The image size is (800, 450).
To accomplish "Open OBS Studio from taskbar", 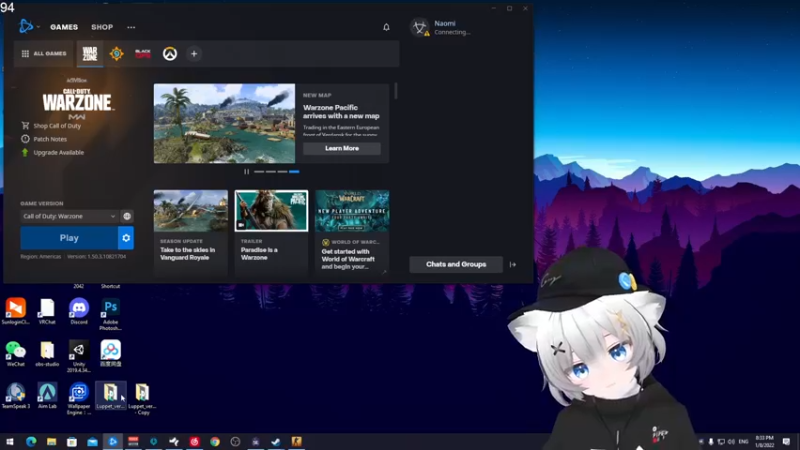I will 235,442.
